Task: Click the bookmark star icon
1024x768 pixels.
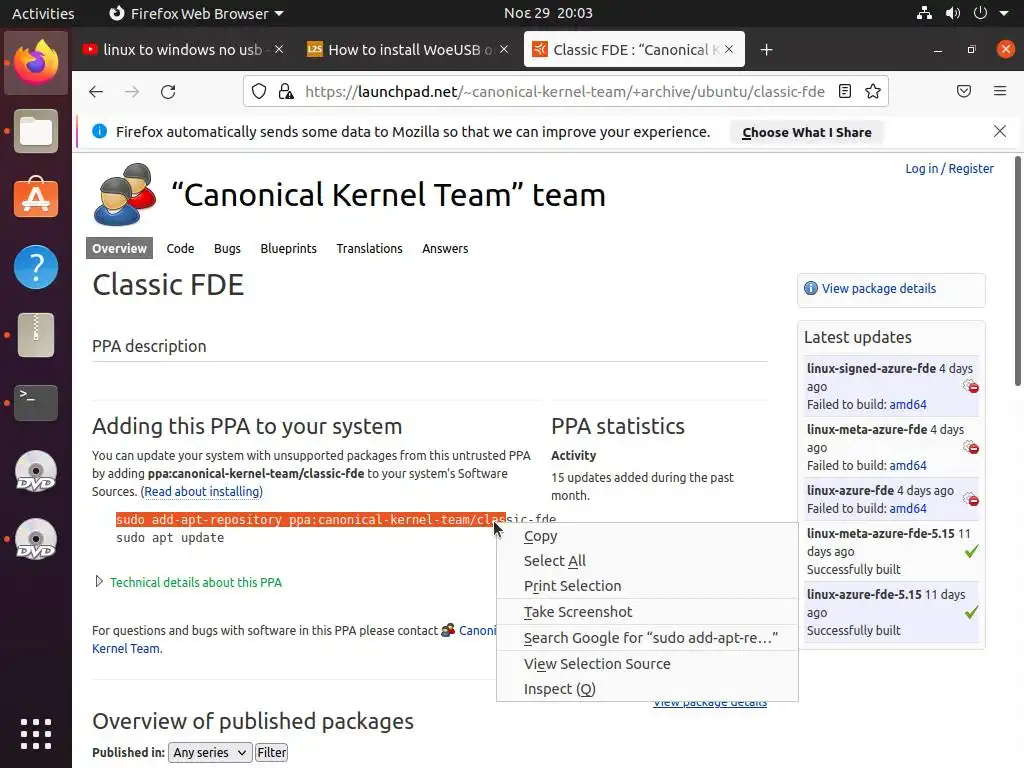Action: tap(873, 91)
